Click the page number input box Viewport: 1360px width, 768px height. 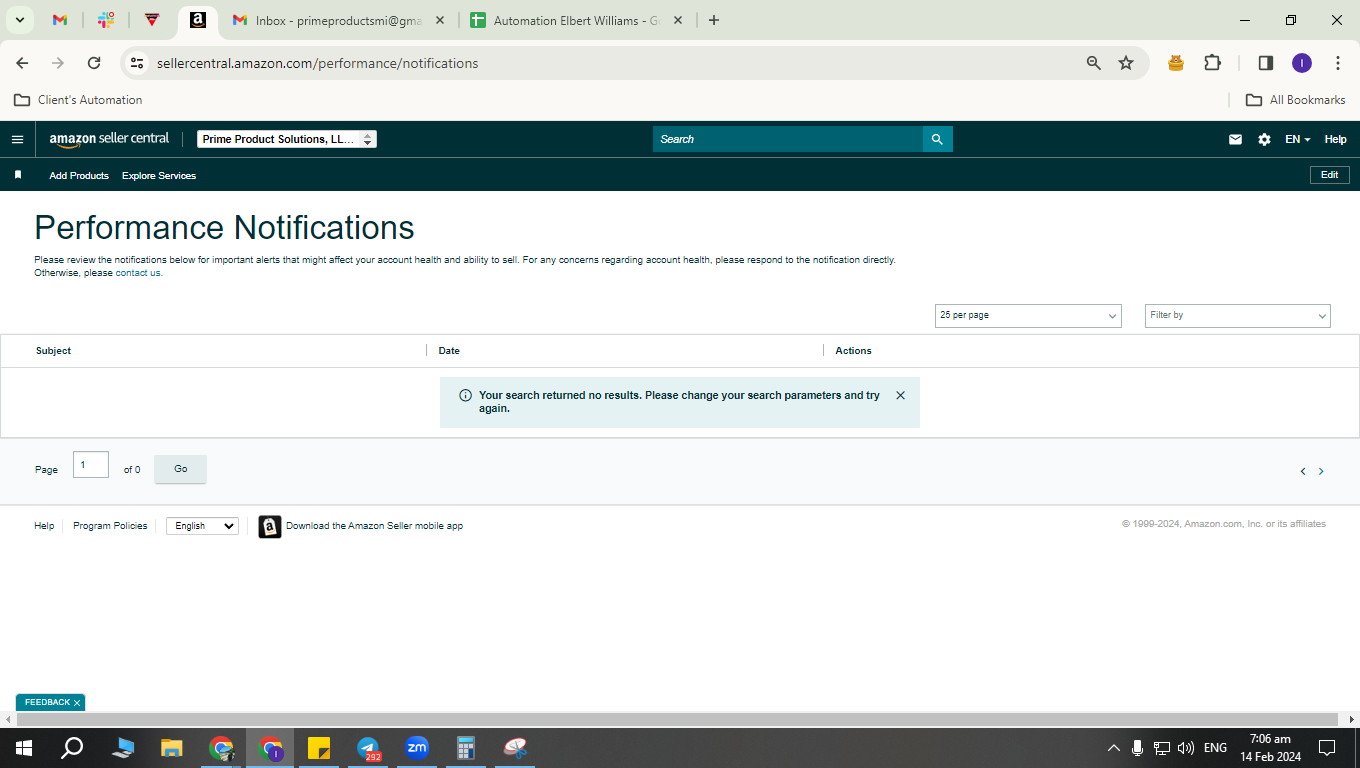91,465
